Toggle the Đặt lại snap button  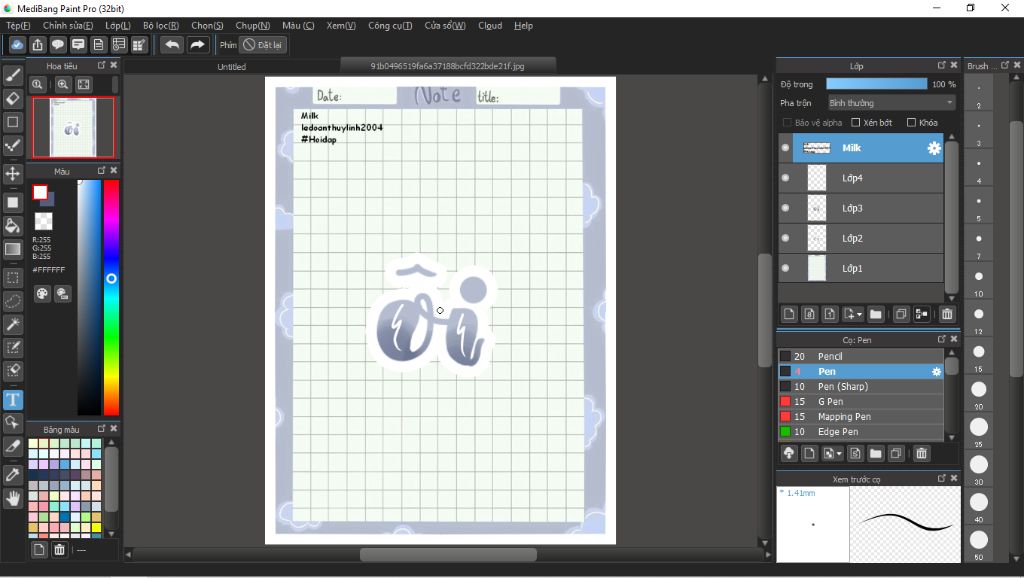pyautogui.click(x=263, y=45)
